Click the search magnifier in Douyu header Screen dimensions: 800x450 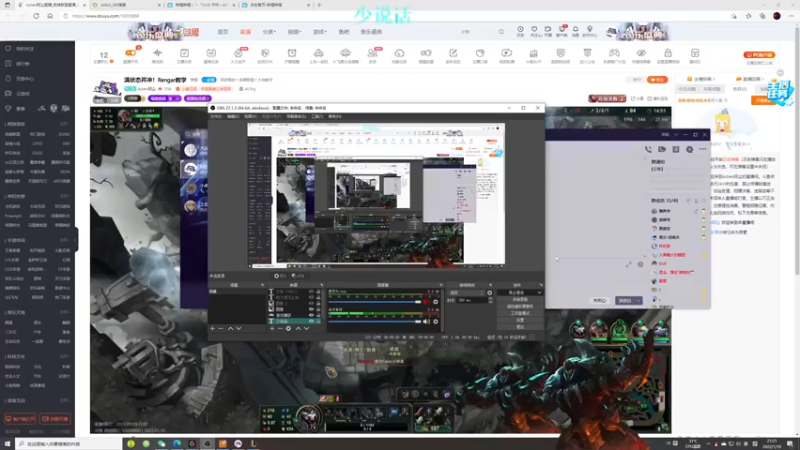pyautogui.click(x=501, y=32)
